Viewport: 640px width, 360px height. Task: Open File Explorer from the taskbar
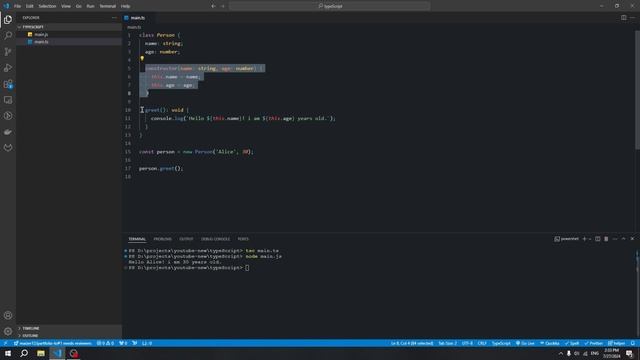[41, 353]
